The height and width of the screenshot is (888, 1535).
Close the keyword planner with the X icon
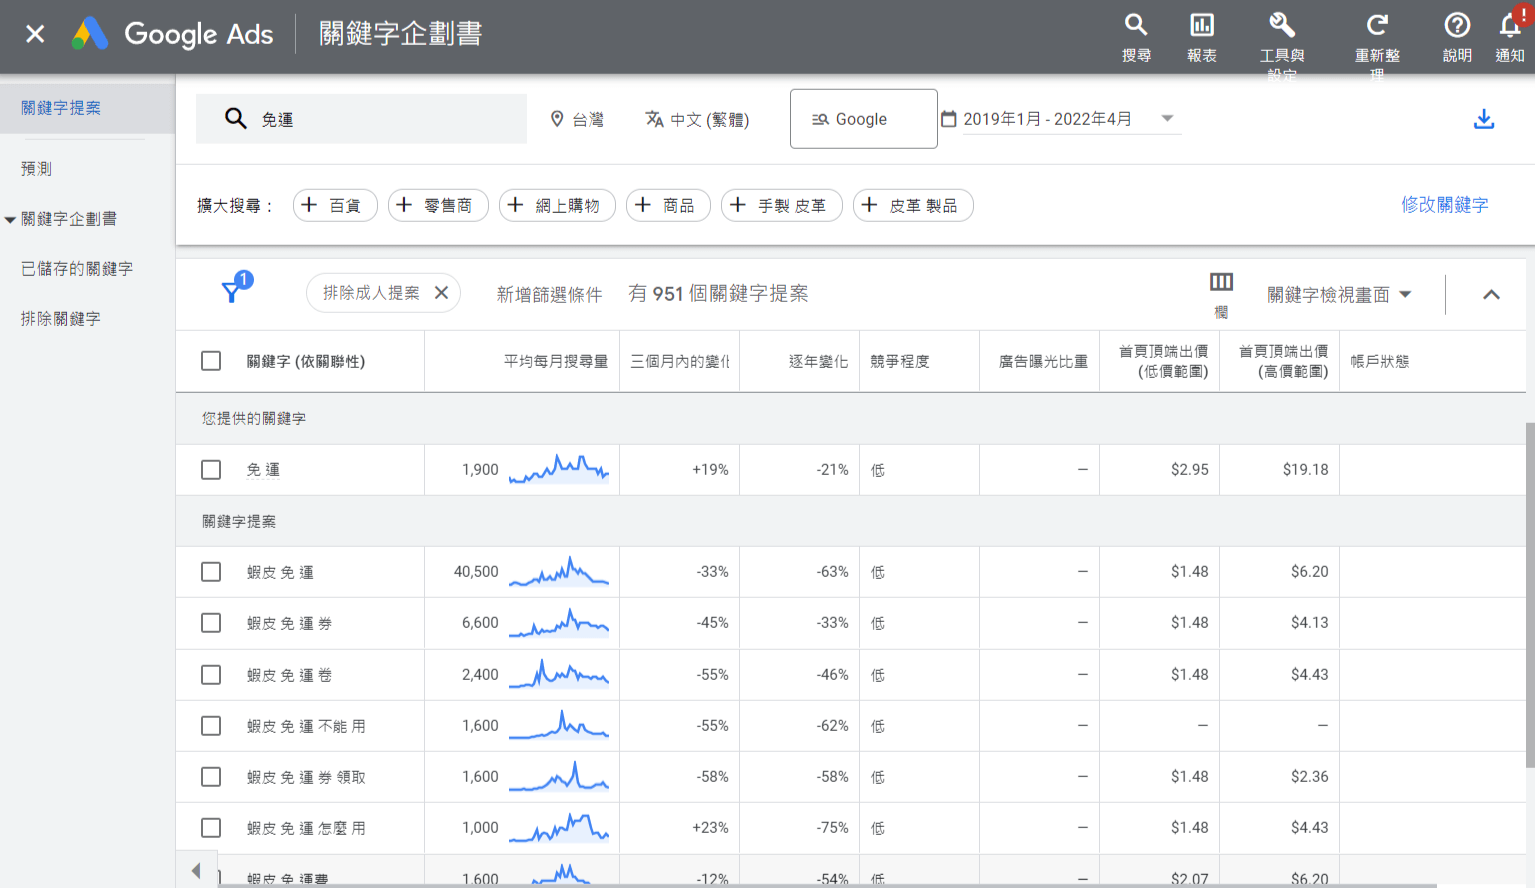tap(35, 34)
